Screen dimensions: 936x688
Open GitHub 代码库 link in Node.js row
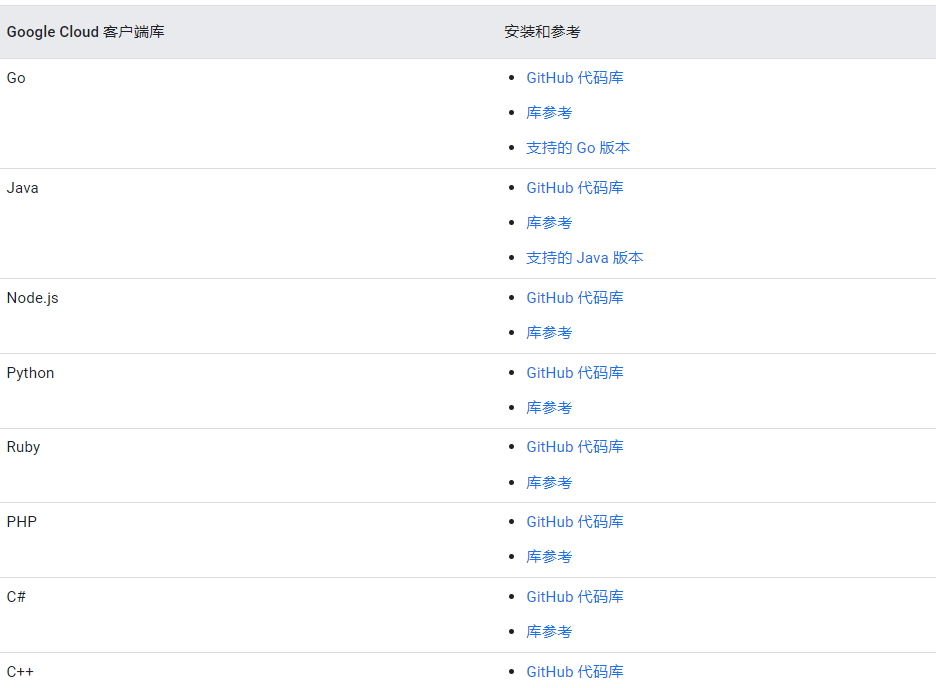click(574, 297)
